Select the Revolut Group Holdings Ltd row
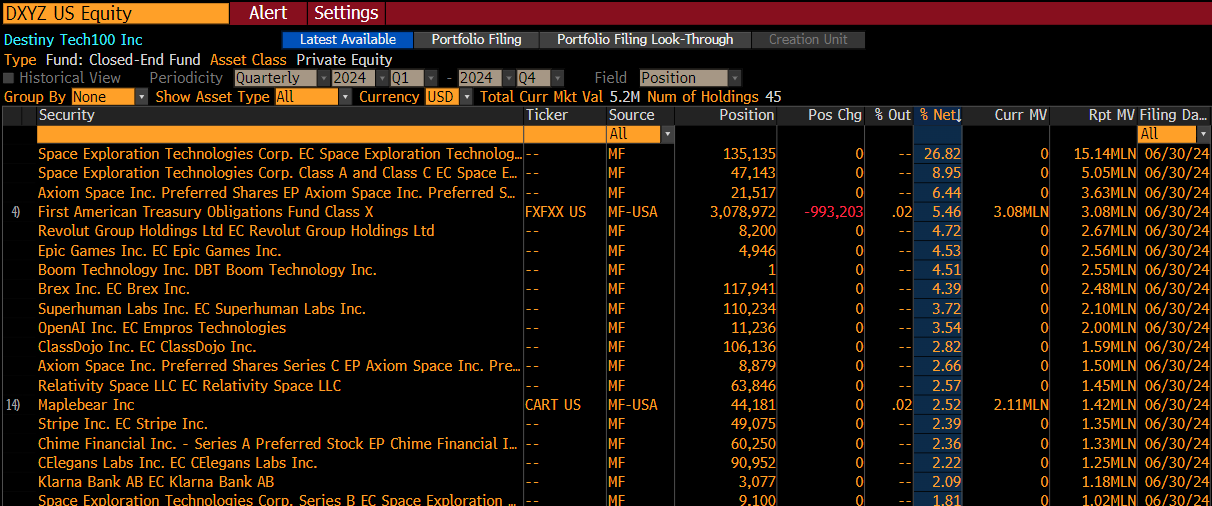Screen dimensions: 1212x506 click(605, 231)
